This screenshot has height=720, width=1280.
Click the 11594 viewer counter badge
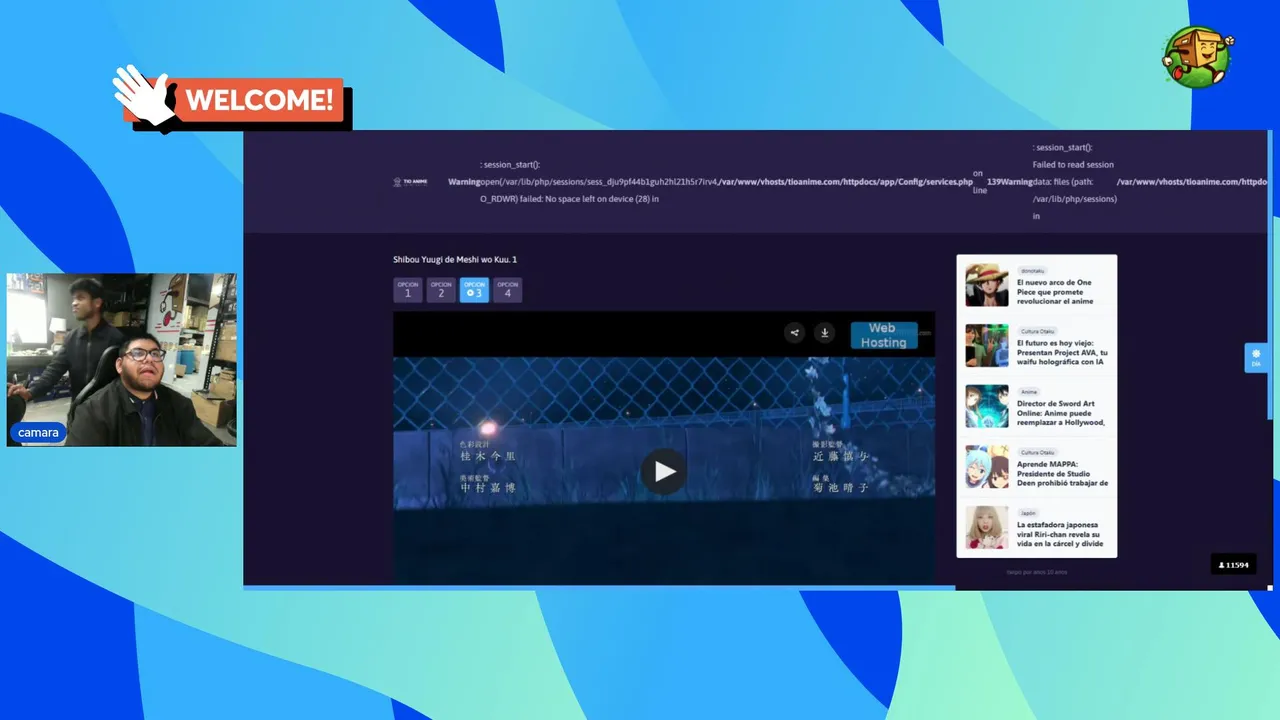(1234, 565)
